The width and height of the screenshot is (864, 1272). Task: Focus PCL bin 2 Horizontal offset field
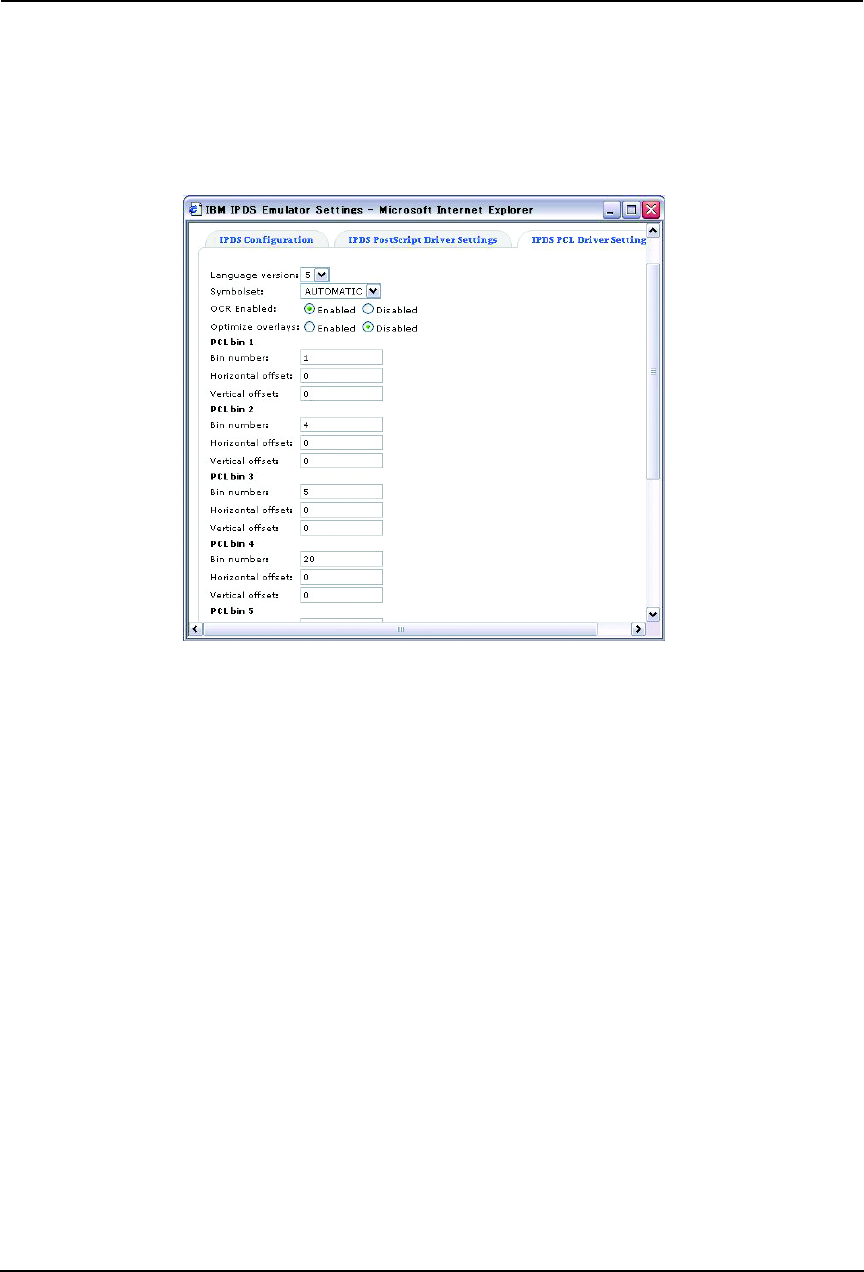coord(342,442)
